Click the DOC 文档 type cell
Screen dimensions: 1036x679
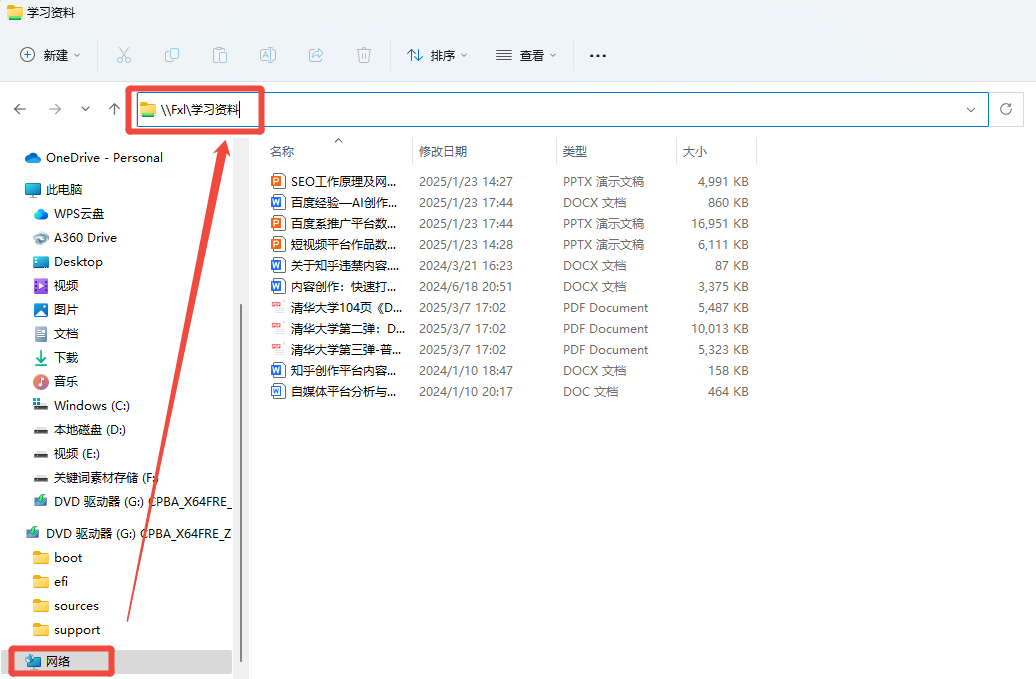[591, 392]
